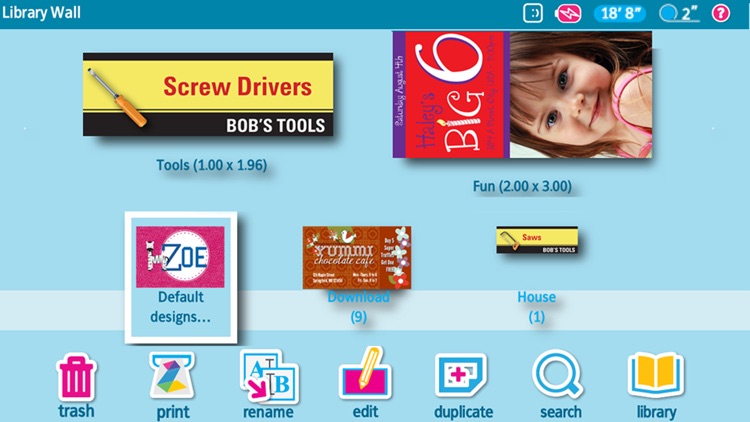Click the Fun (2.00 x 3.00) caption
The width and height of the screenshot is (750, 422).
coord(522,186)
